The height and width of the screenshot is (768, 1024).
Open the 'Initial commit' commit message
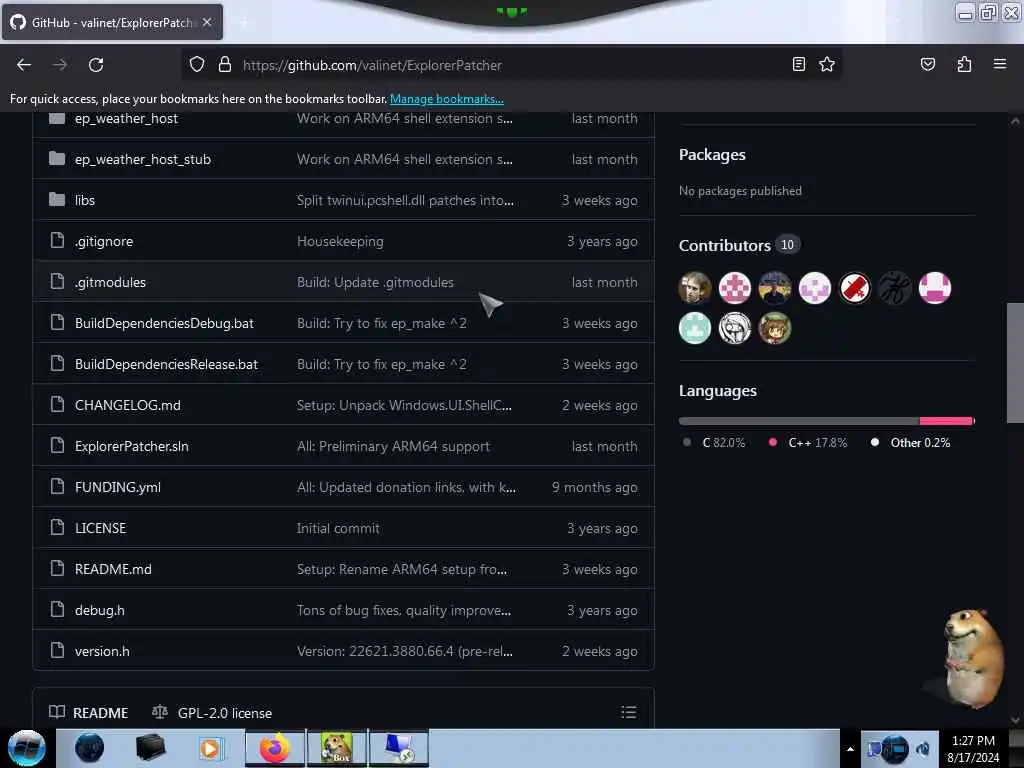pos(338,528)
